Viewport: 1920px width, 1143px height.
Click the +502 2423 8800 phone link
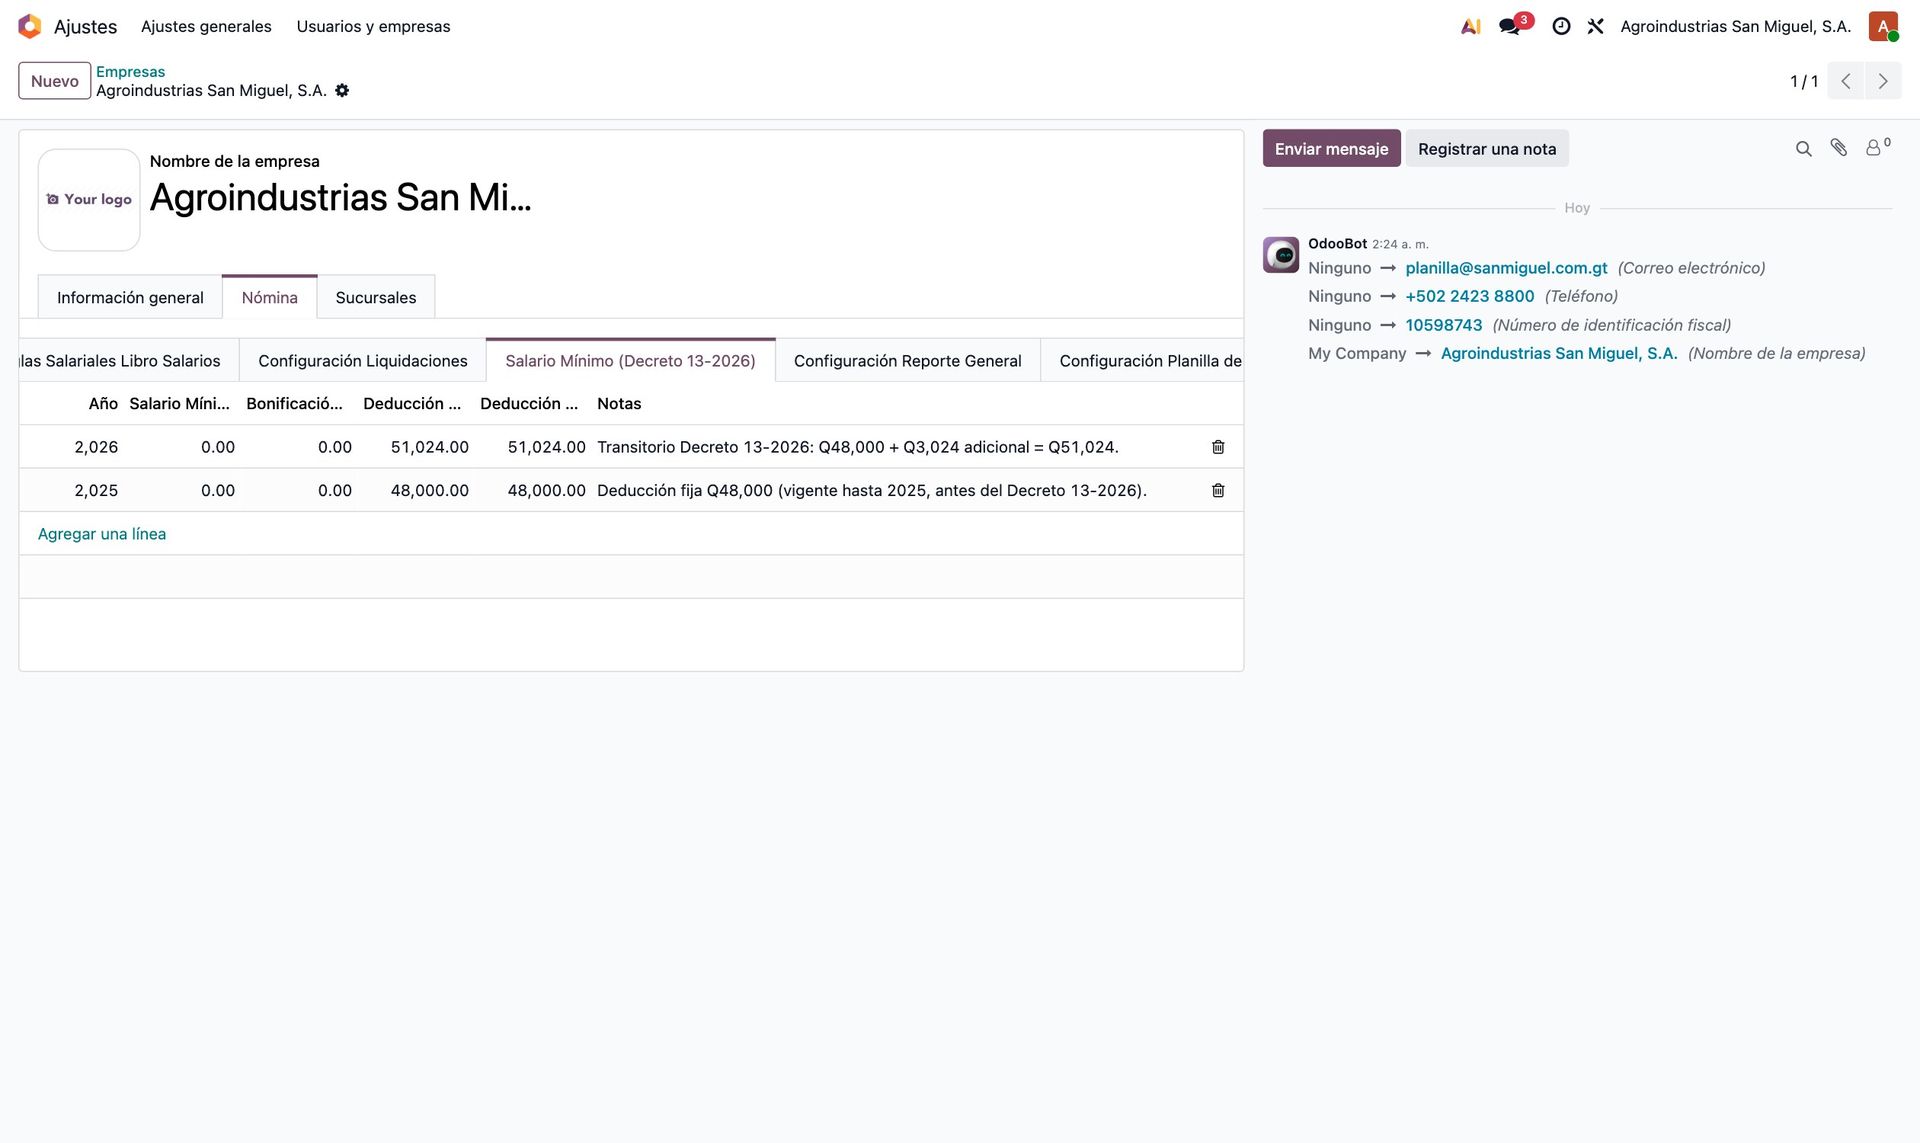coord(1470,296)
